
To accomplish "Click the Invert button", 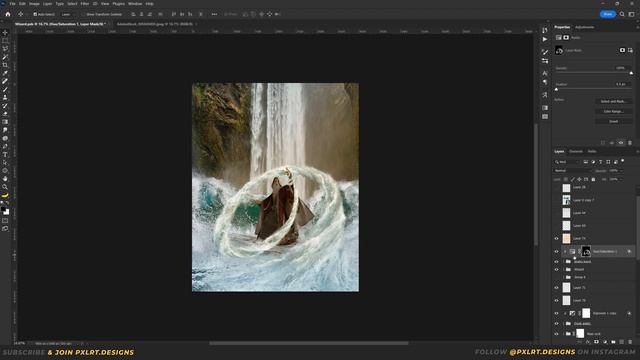I will click(x=613, y=121).
